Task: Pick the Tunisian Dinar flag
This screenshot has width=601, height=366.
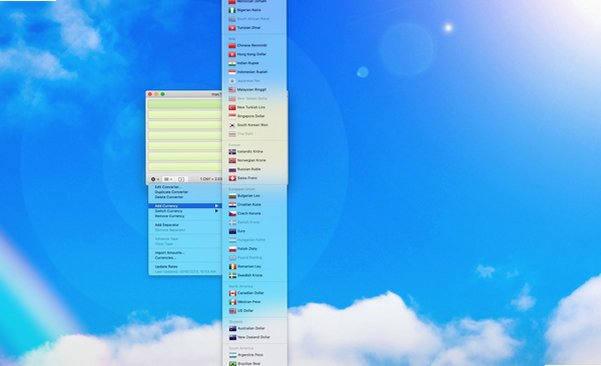Action: [232, 28]
